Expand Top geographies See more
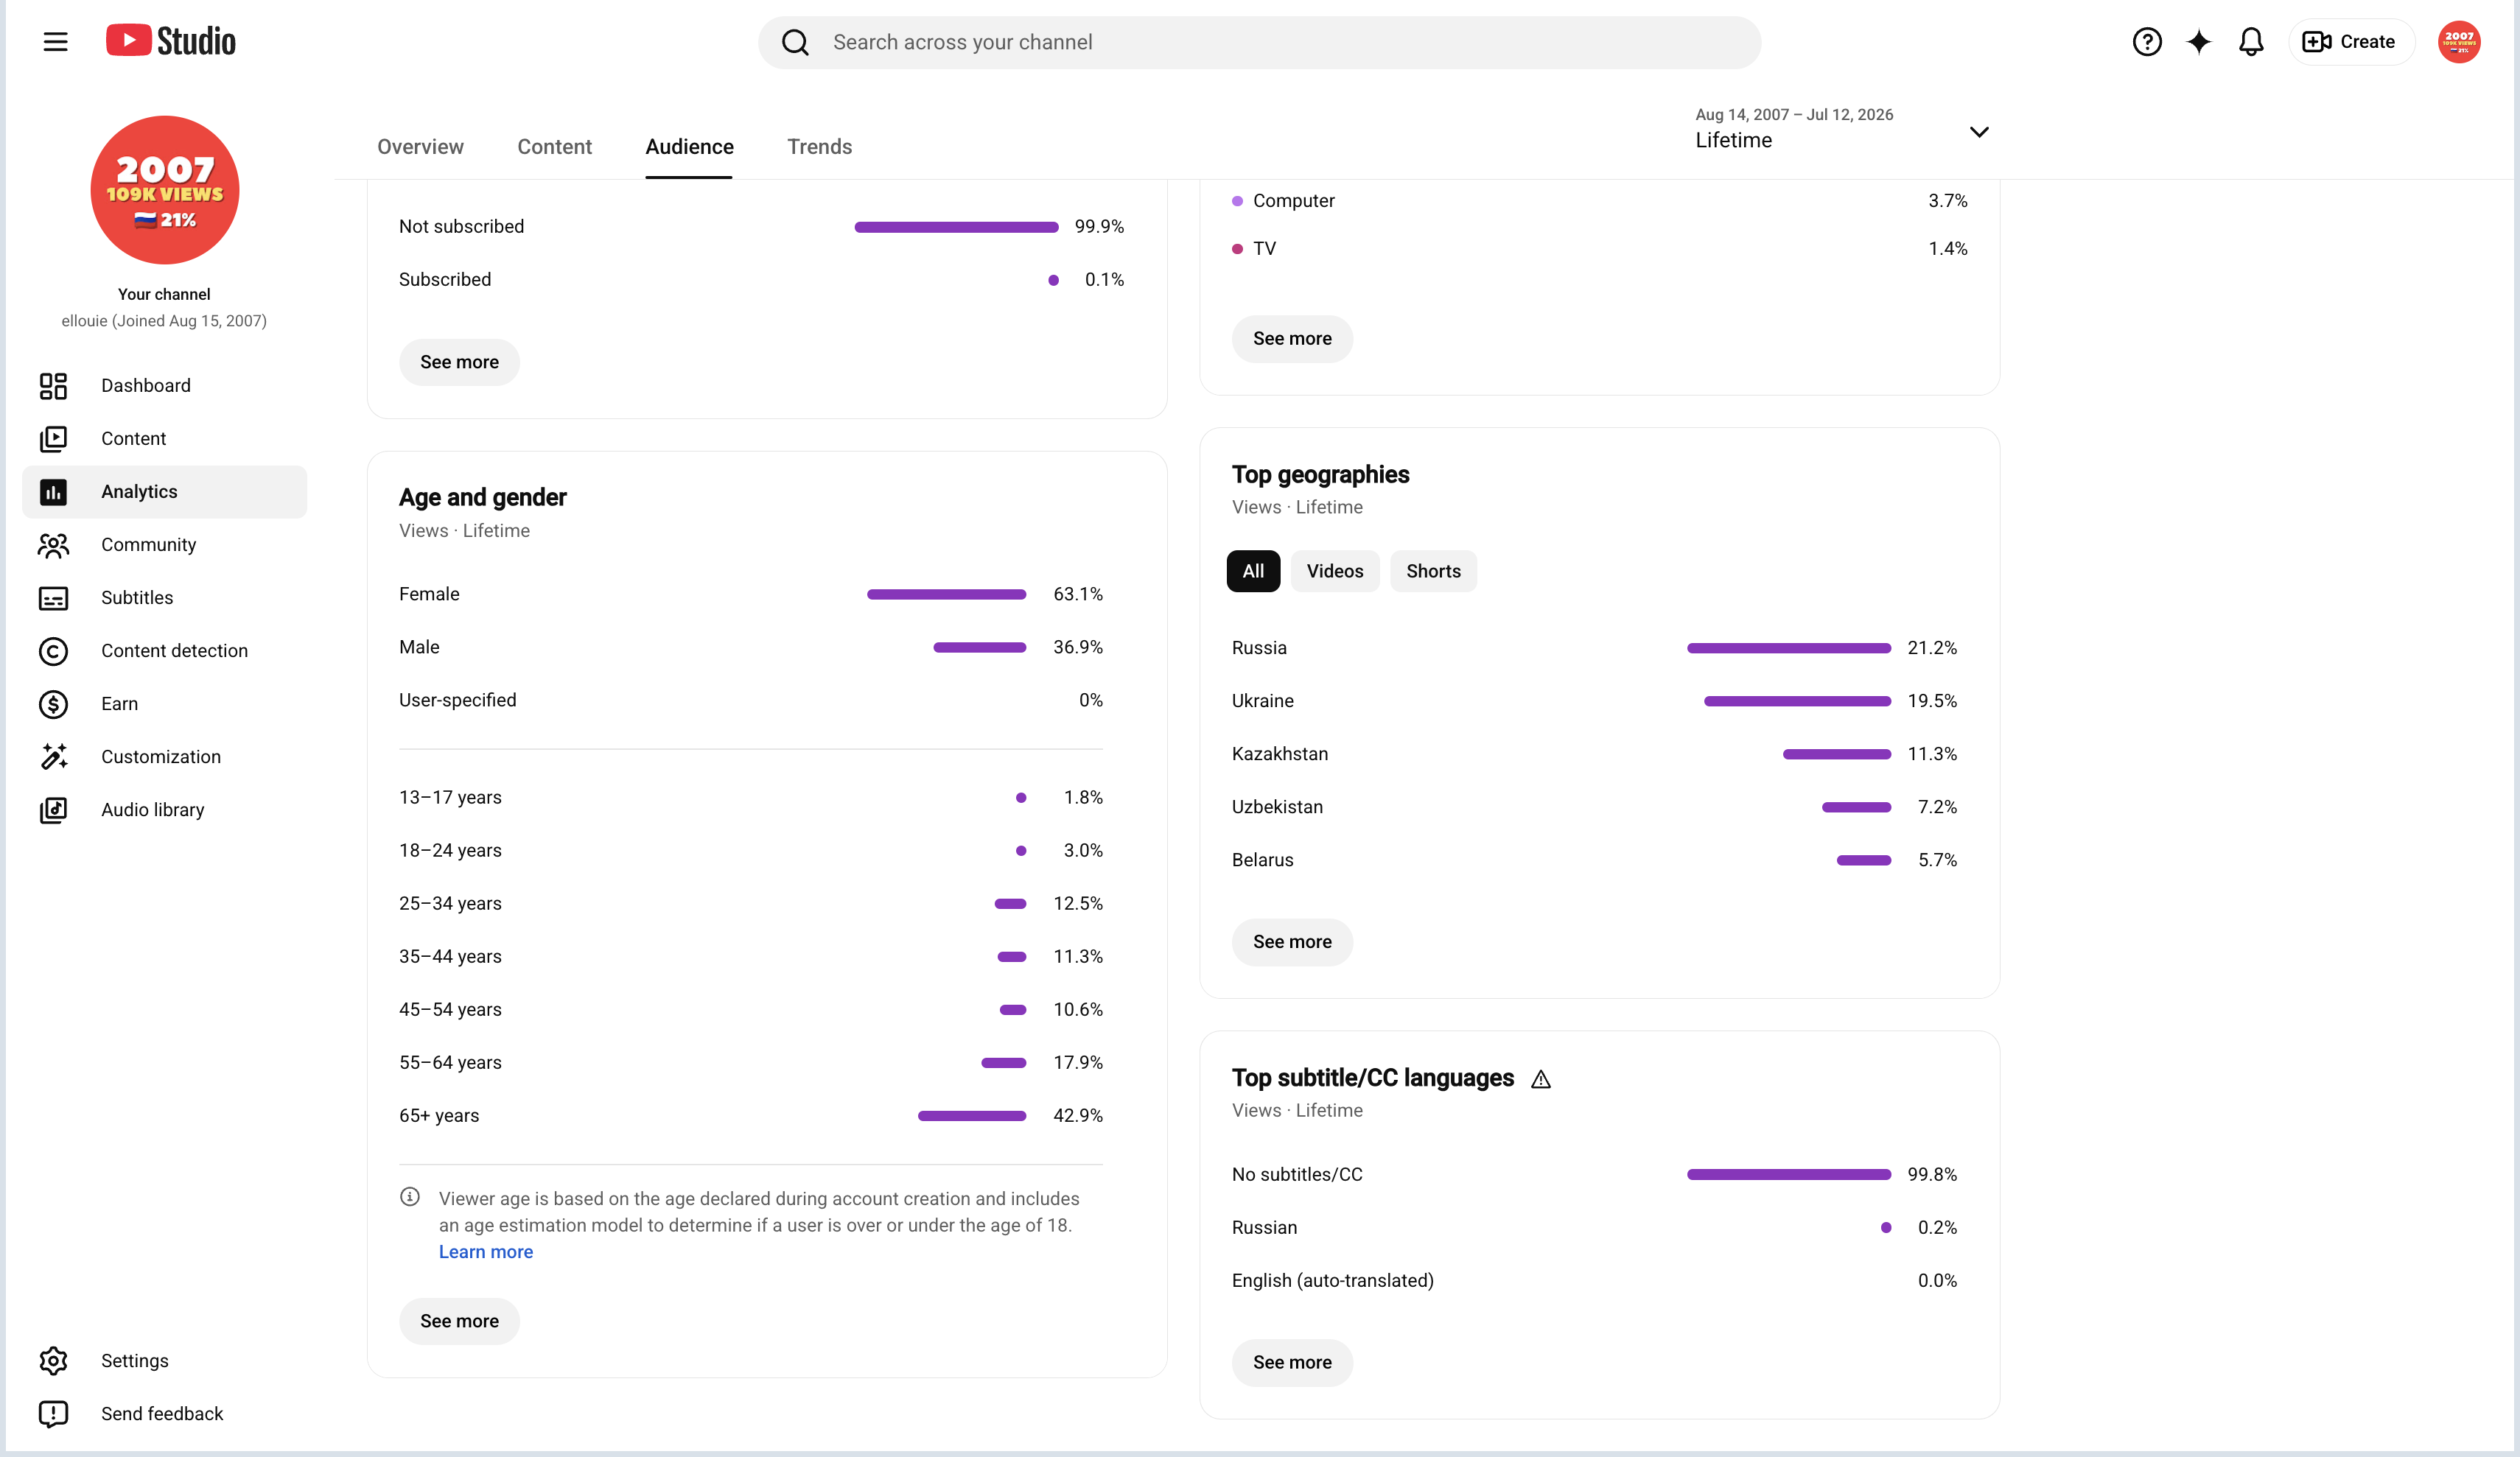Screen dimensions: 2520x1457 click(x=1291, y=942)
